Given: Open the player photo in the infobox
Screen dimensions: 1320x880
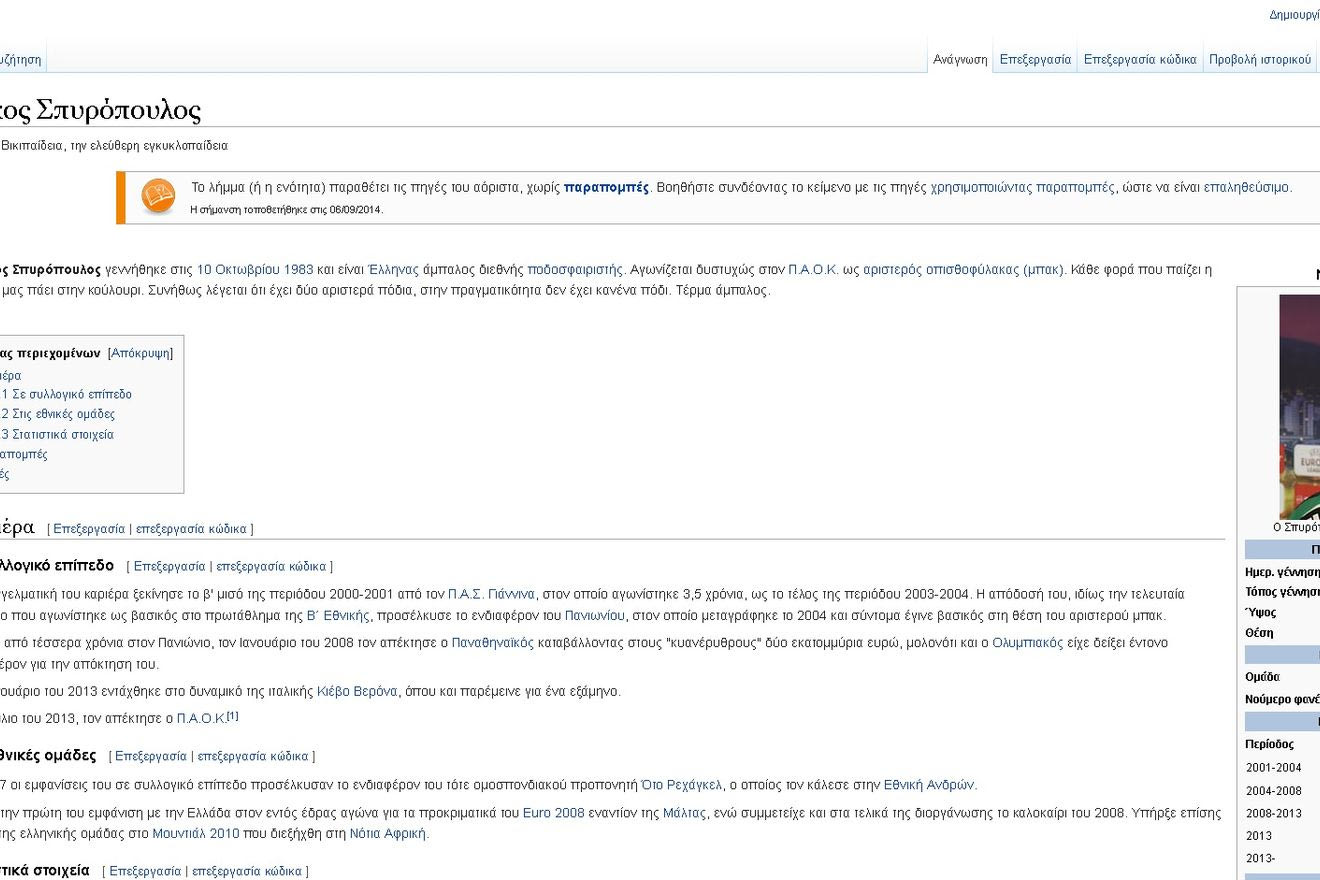Looking at the screenshot, I should tap(1301, 400).
